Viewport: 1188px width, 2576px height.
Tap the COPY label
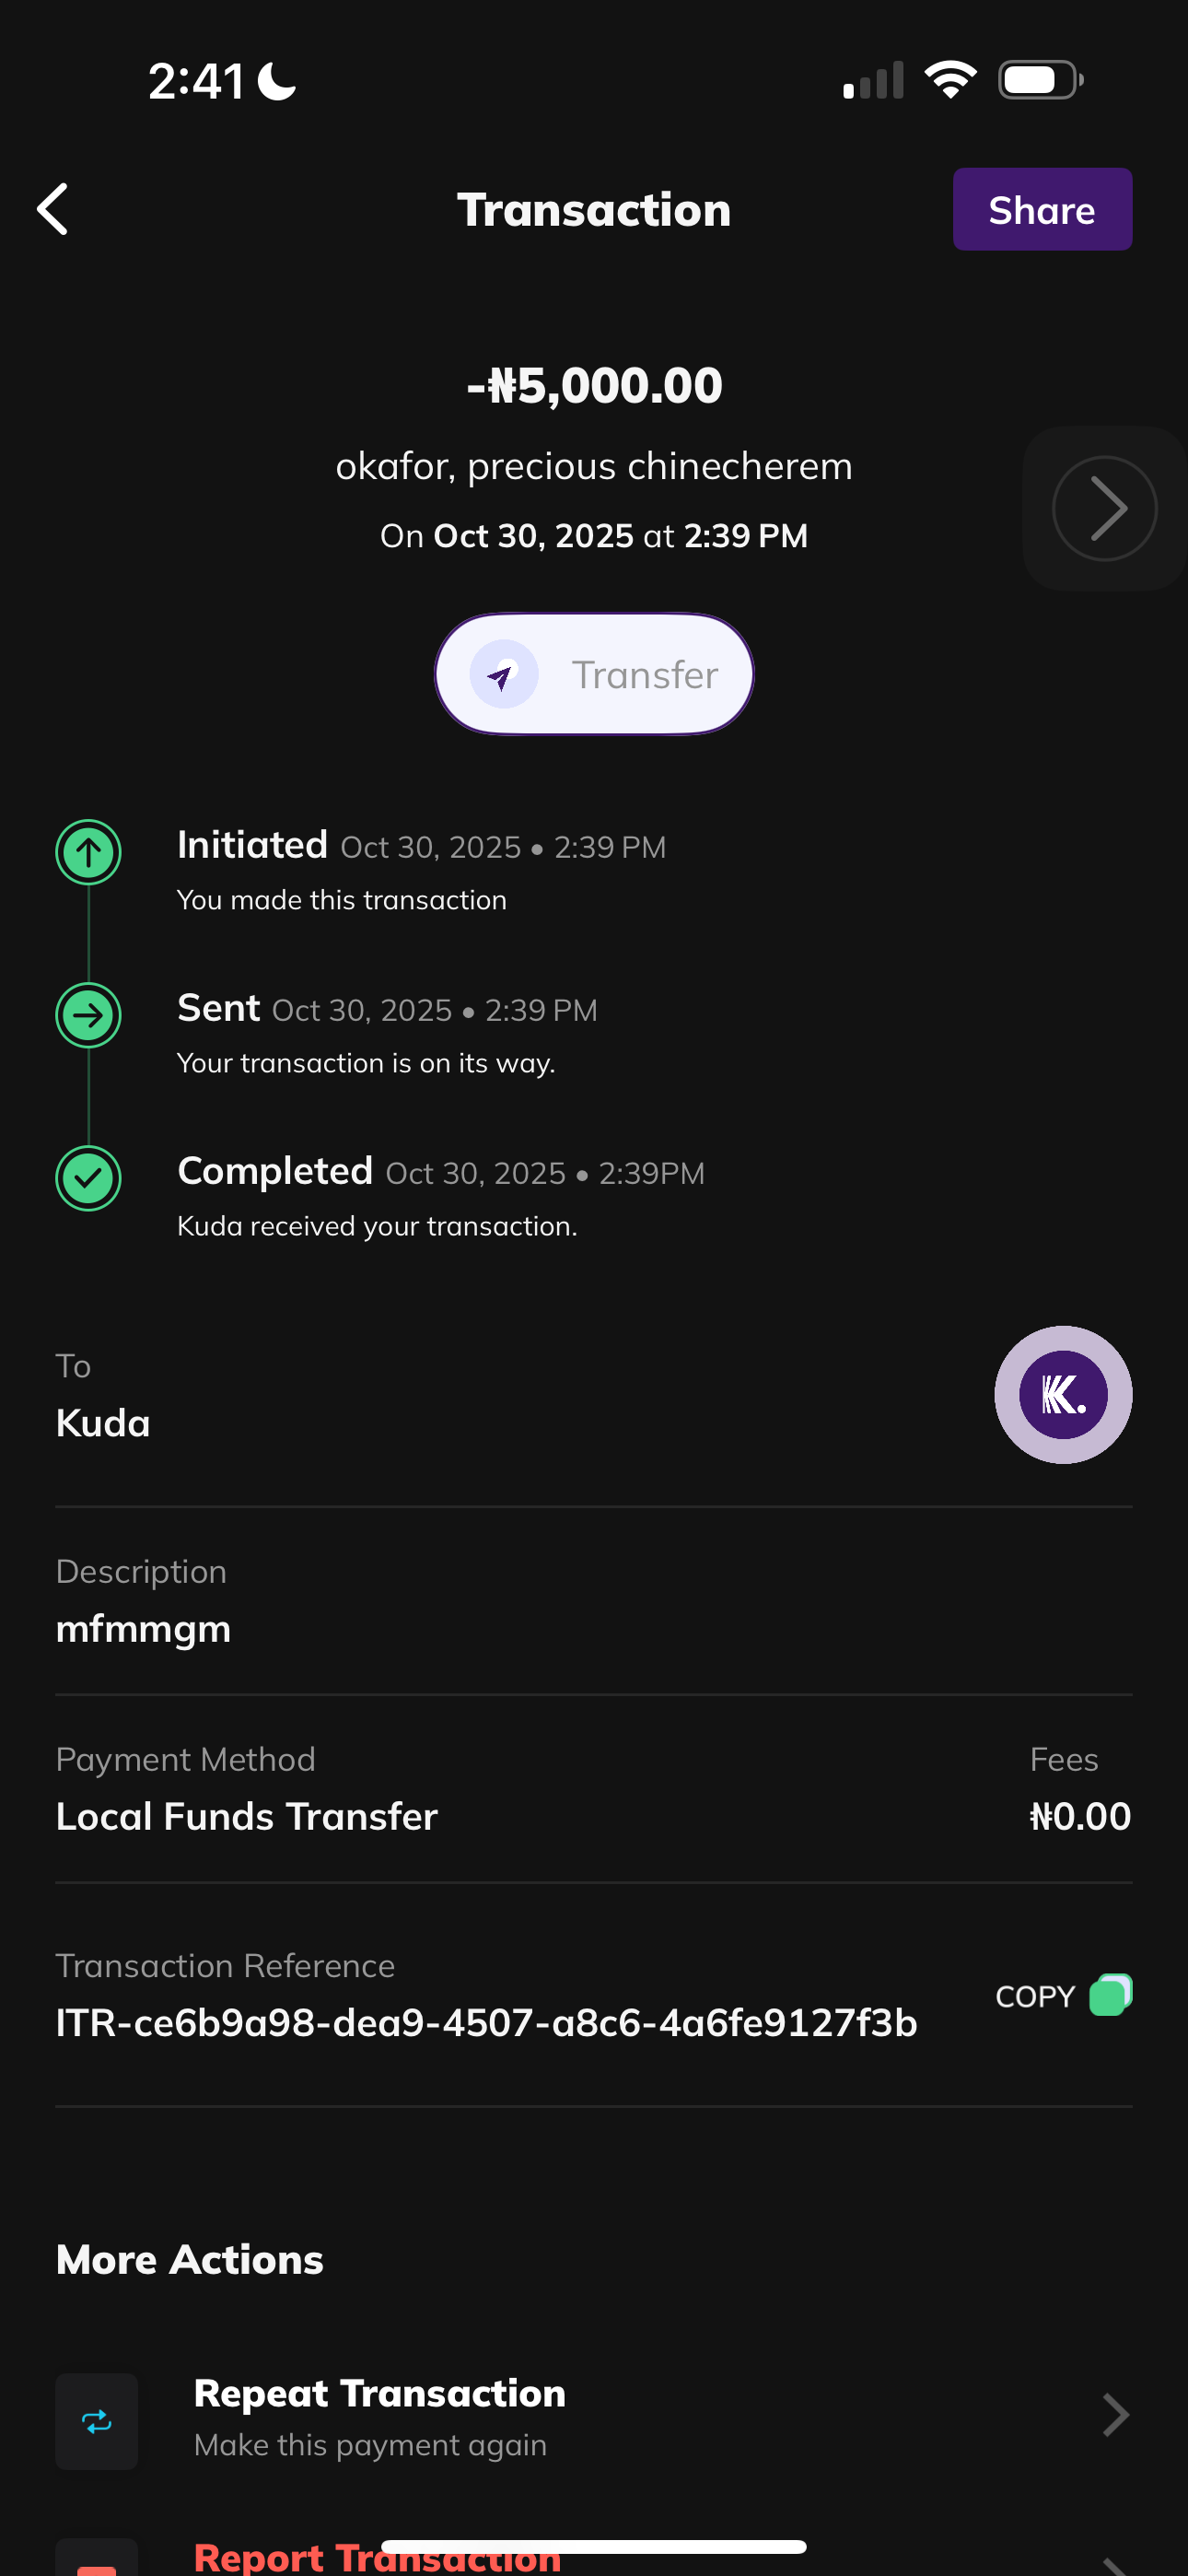(1034, 1997)
